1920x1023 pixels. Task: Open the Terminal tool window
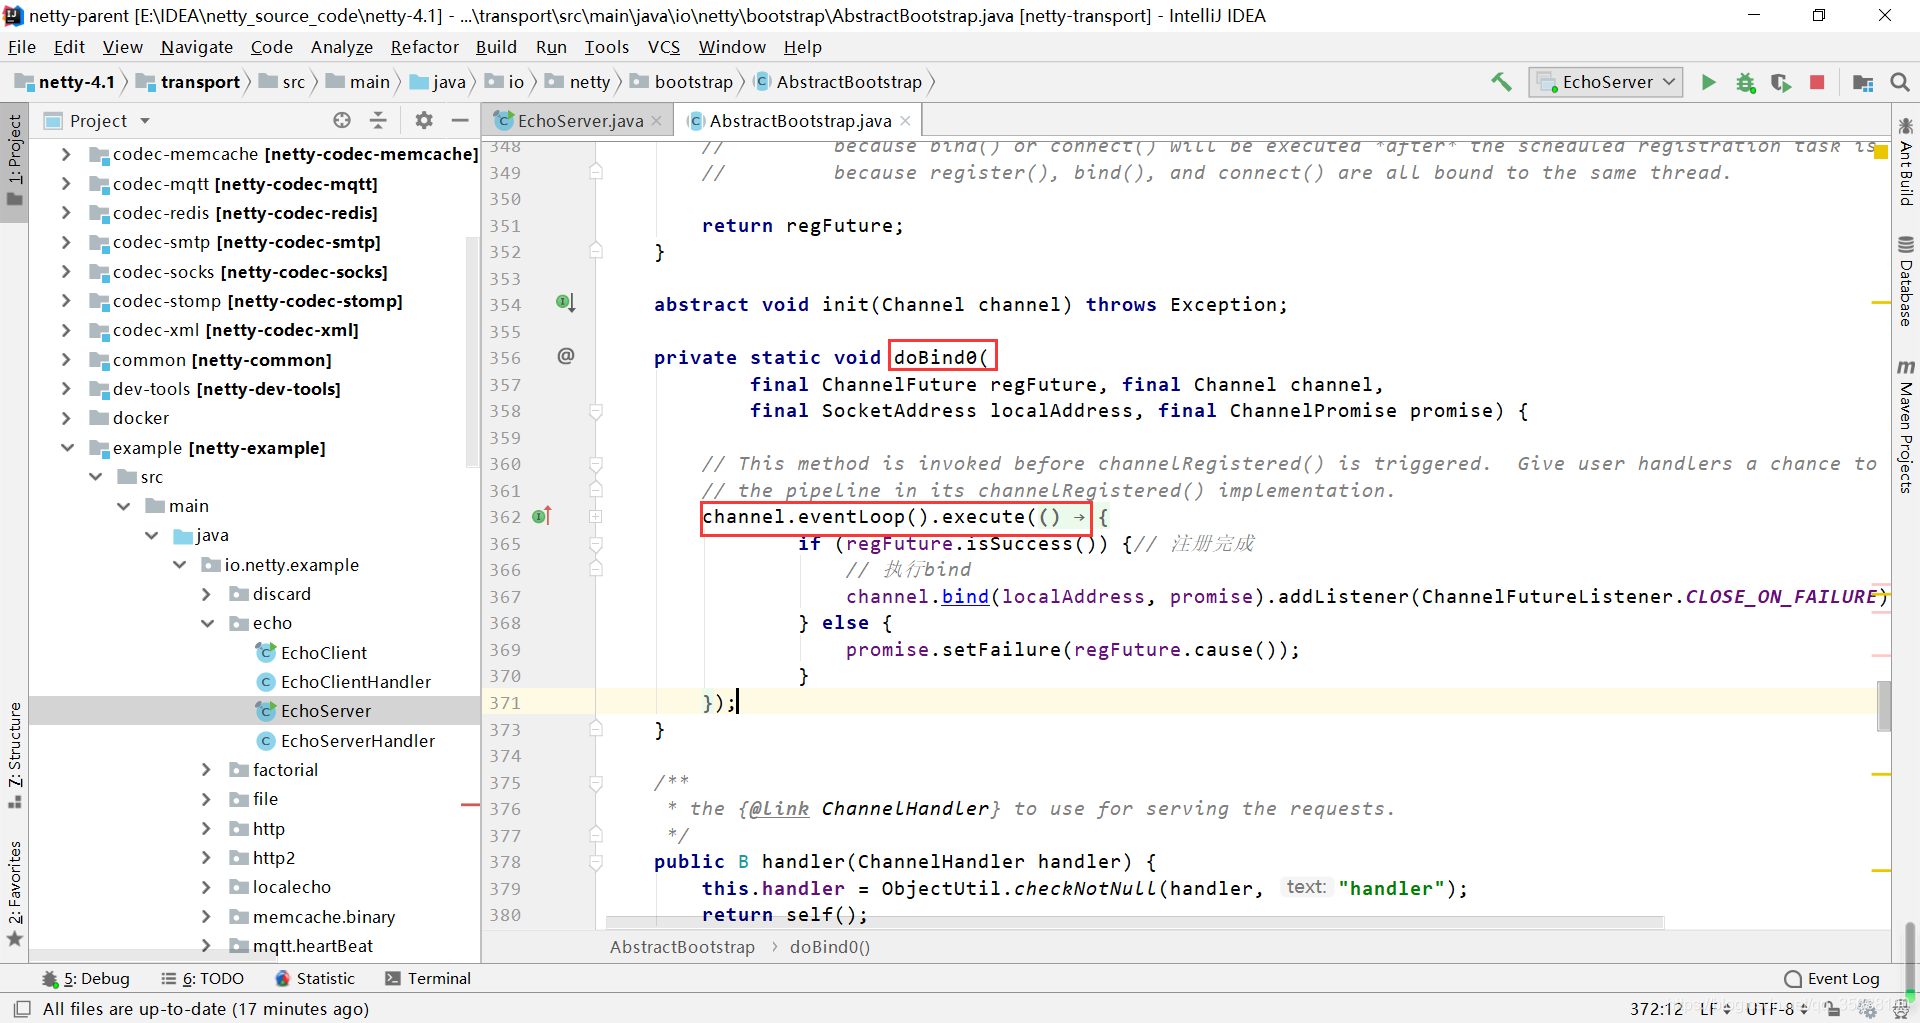pyautogui.click(x=428, y=979)
